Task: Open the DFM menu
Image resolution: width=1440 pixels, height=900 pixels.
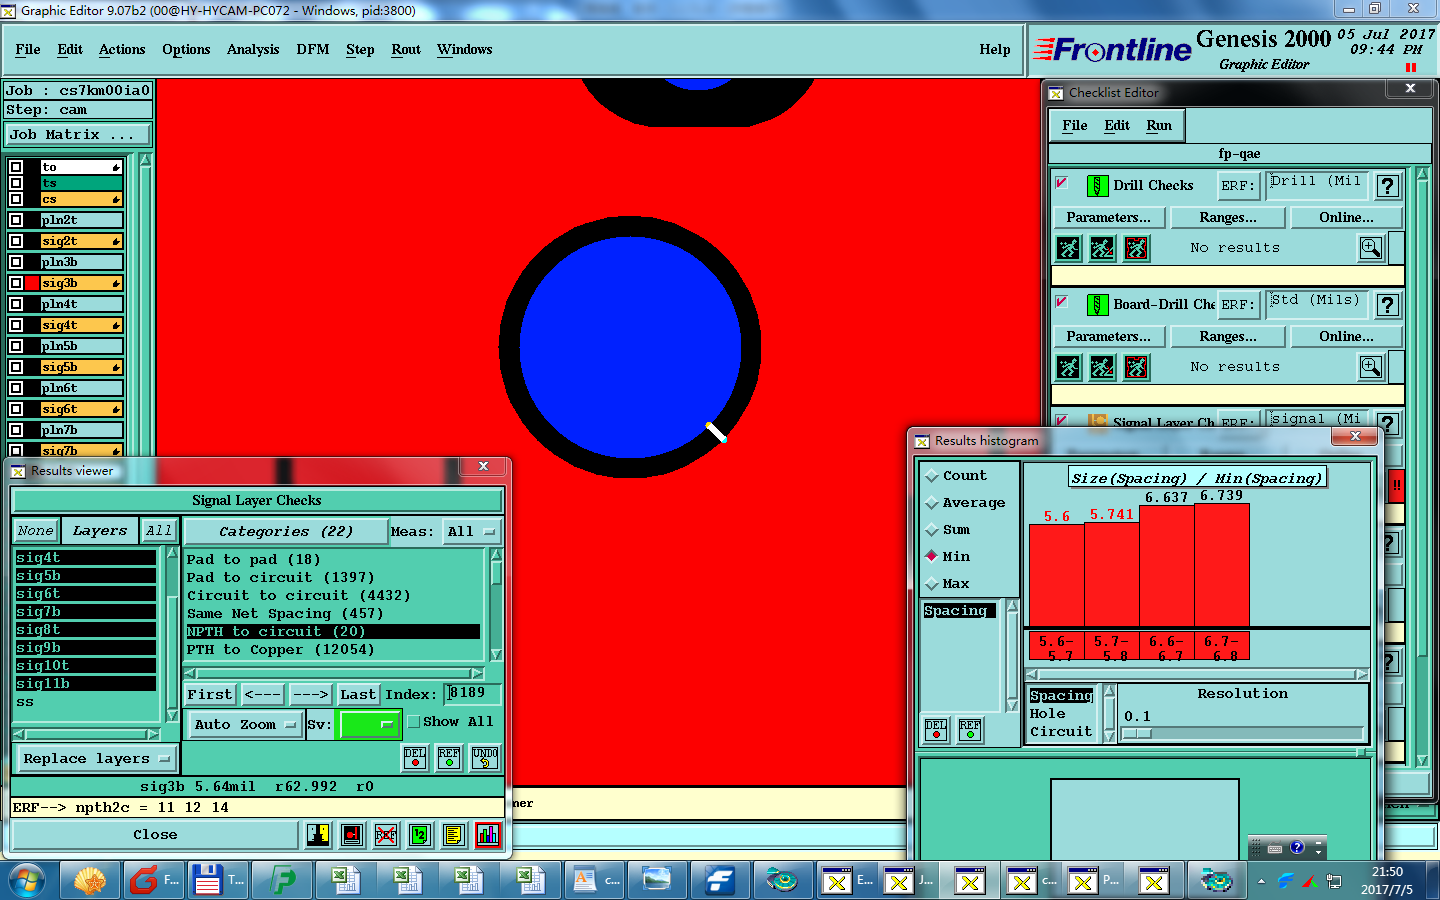Action: tap(313, 50)
